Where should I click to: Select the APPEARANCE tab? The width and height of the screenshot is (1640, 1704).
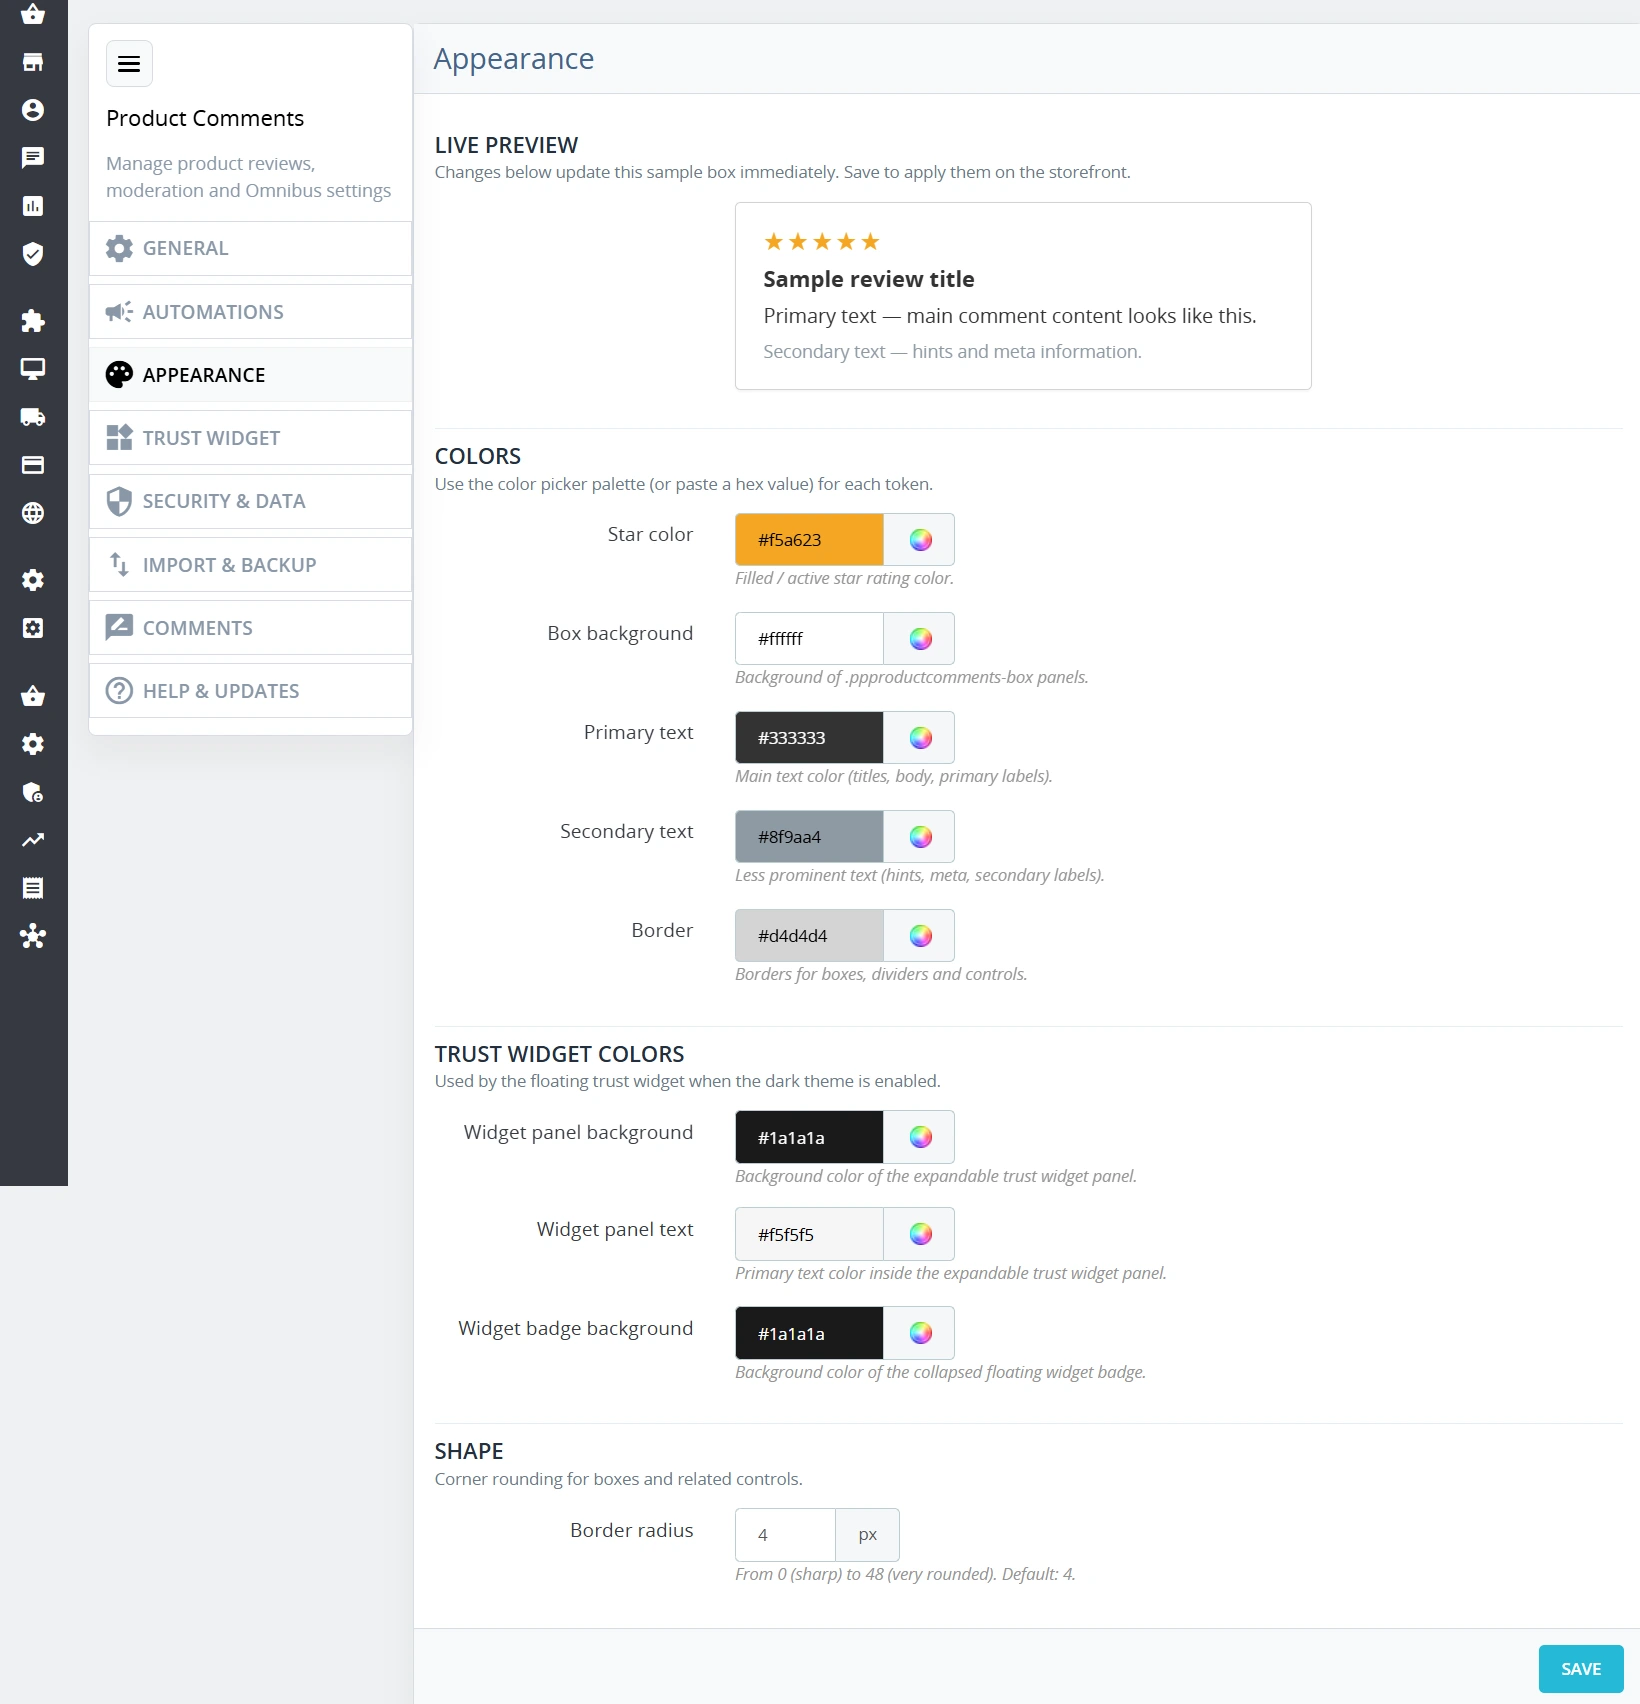coord(250,375)
